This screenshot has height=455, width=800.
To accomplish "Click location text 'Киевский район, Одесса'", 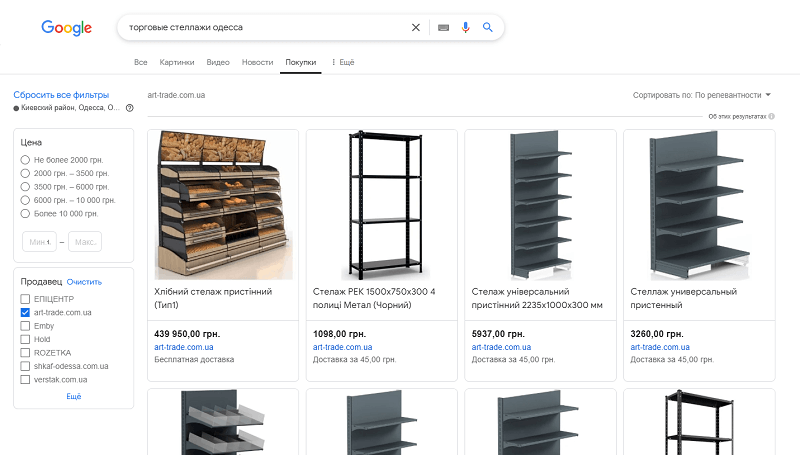I will [70, 108].
